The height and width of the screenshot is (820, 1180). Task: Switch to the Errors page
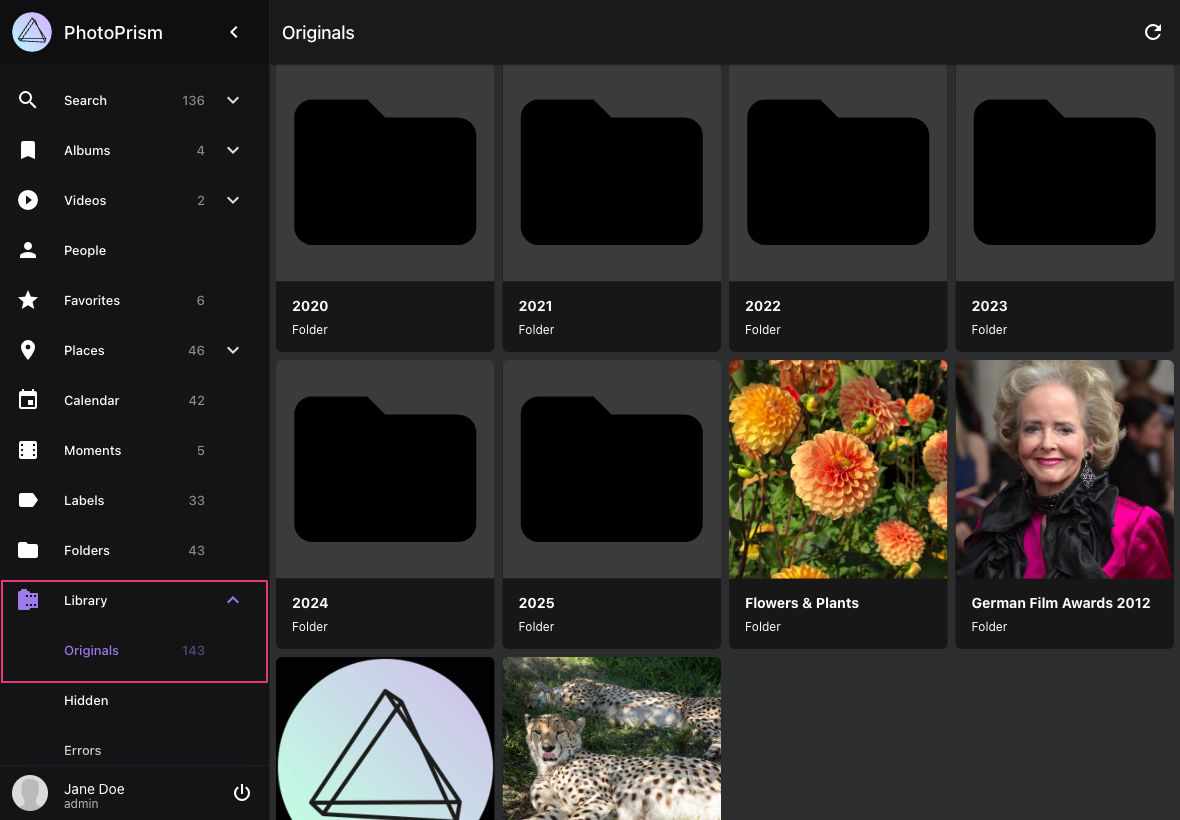click(82, 750)
